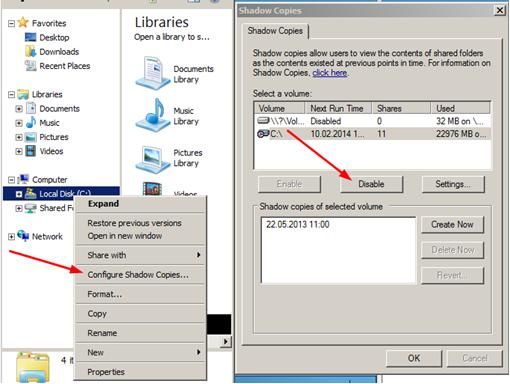
Task: Select Configure Shadow Copies... menu item
Action: point(140,275)
